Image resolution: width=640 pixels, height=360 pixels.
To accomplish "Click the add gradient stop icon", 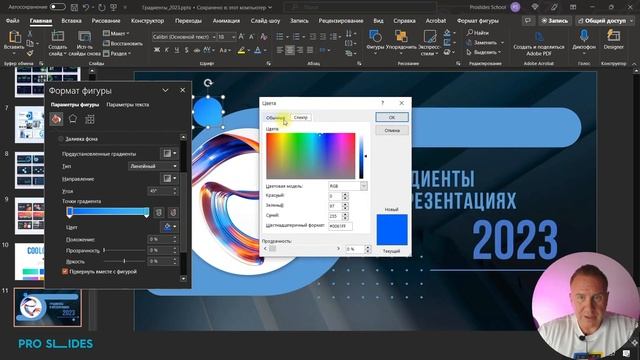I will pos(159,212).
